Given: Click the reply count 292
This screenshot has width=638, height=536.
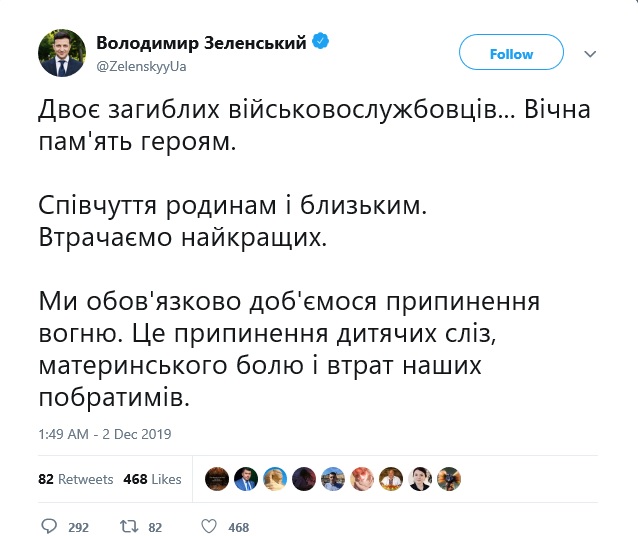Looking at the screenshot, I should pyautogui.click(x=78, y=527).
